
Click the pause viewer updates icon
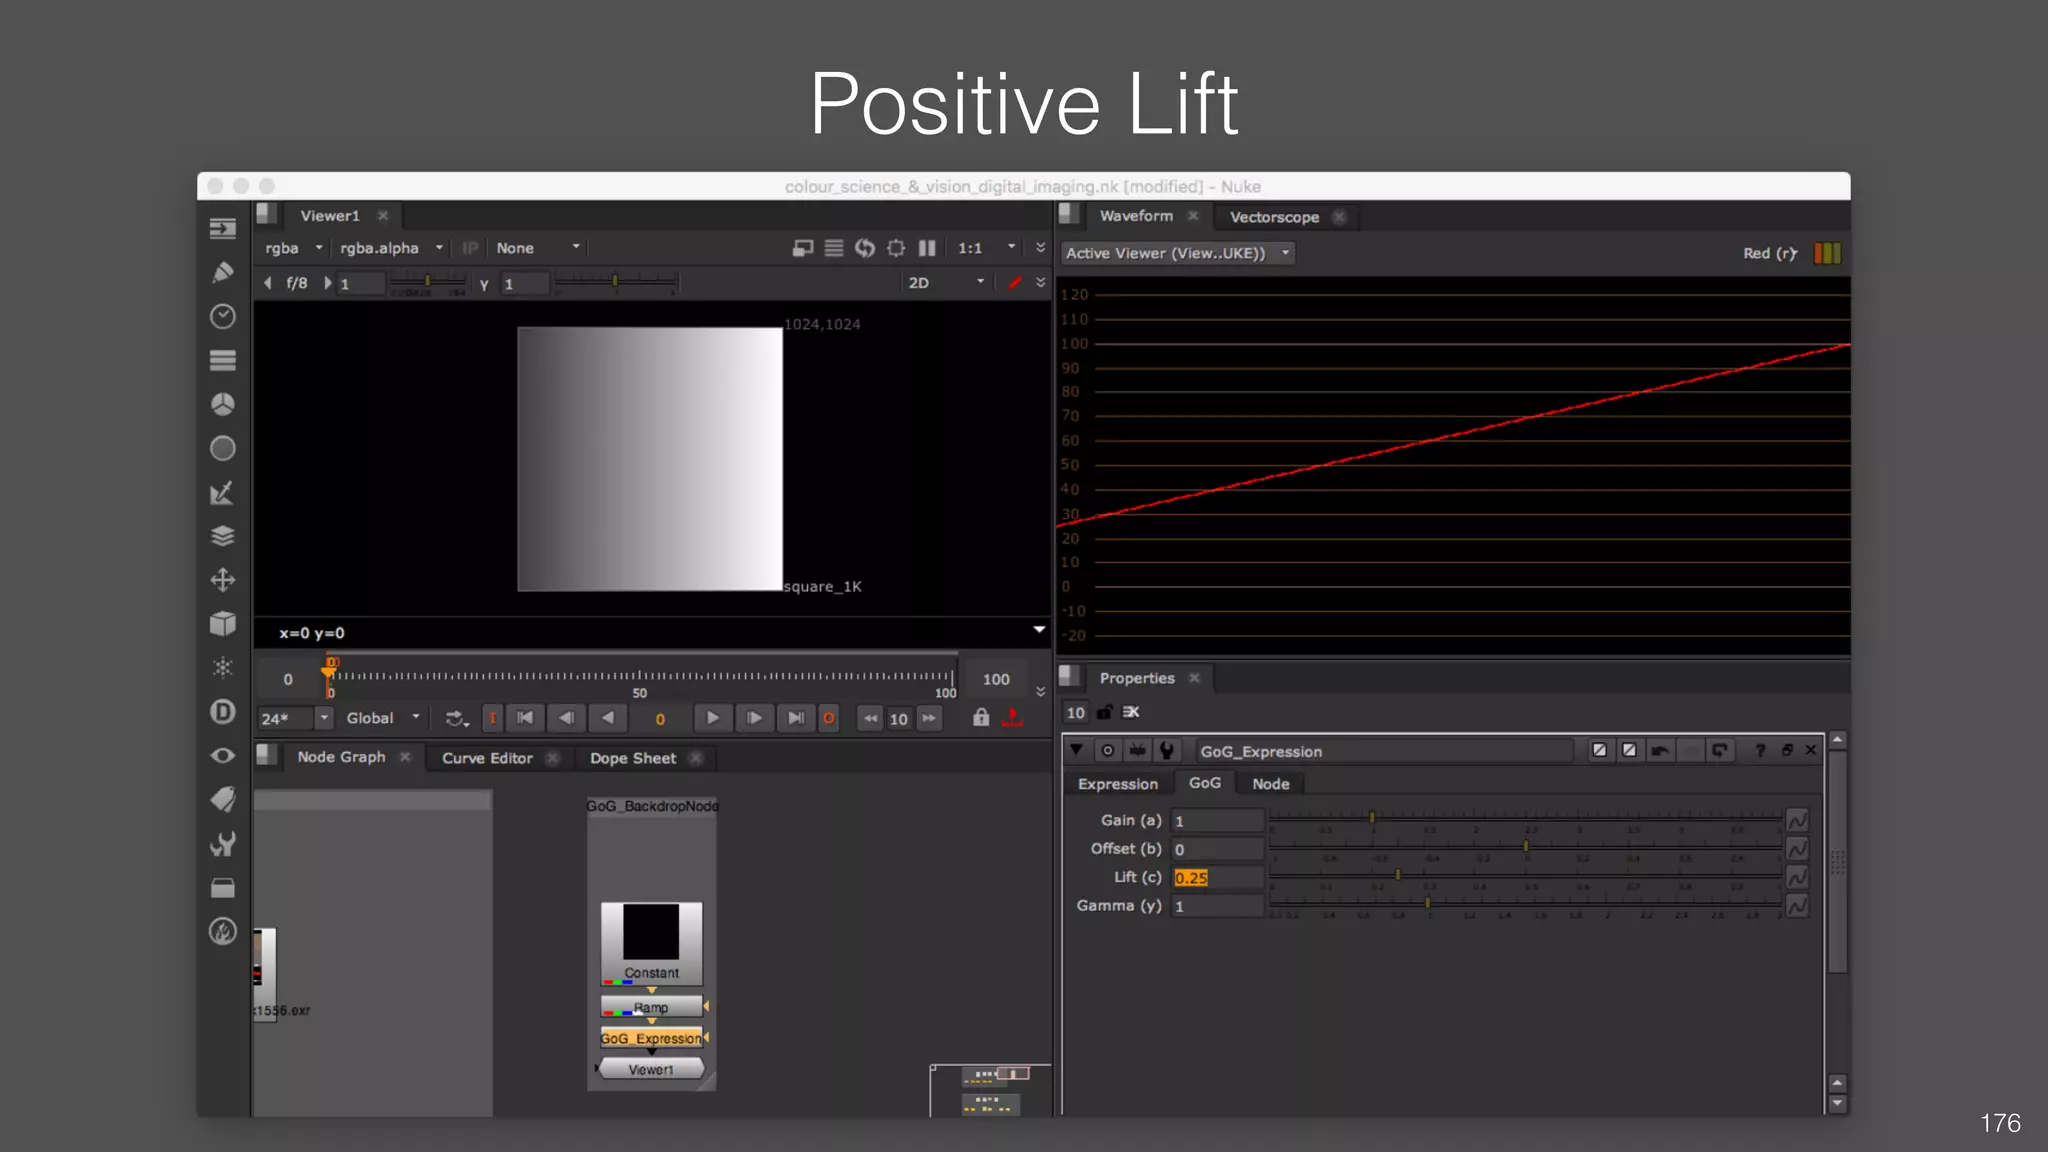[x=927, y=248]
